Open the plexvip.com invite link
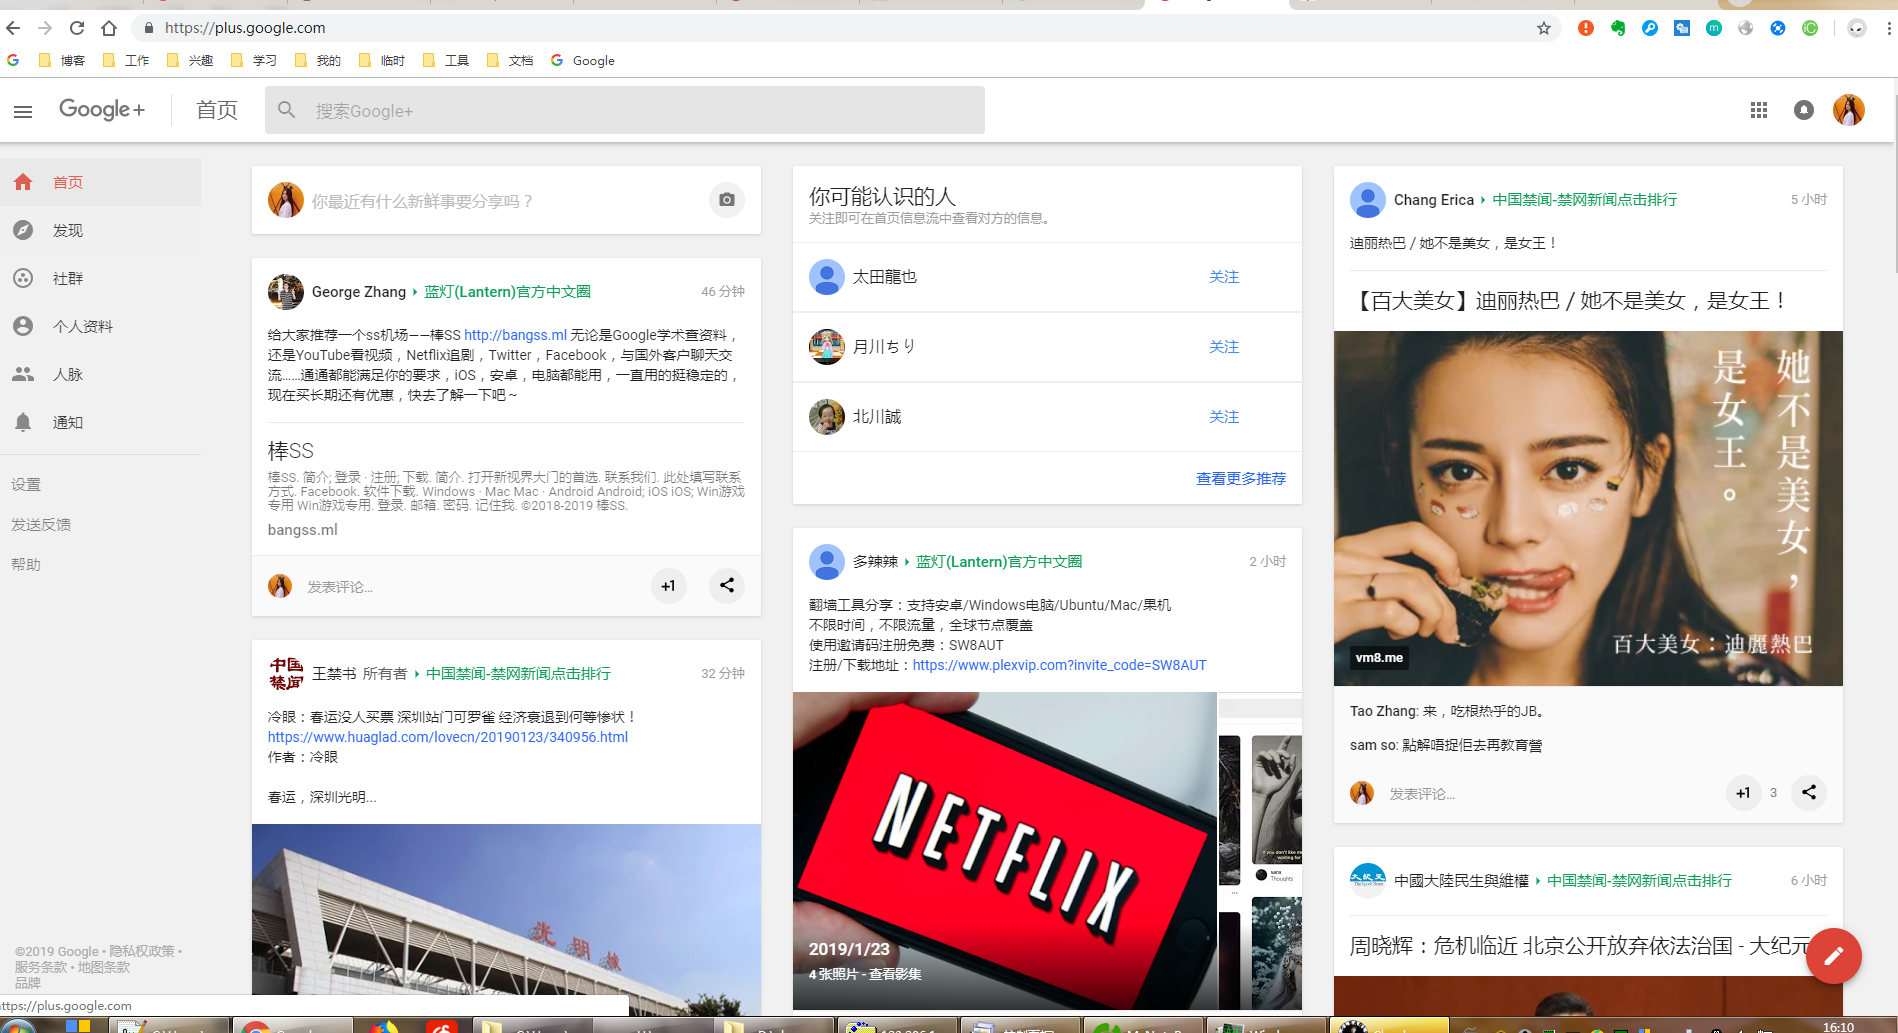Viewport: 1898px width, 1033px height. (1059, 665)
